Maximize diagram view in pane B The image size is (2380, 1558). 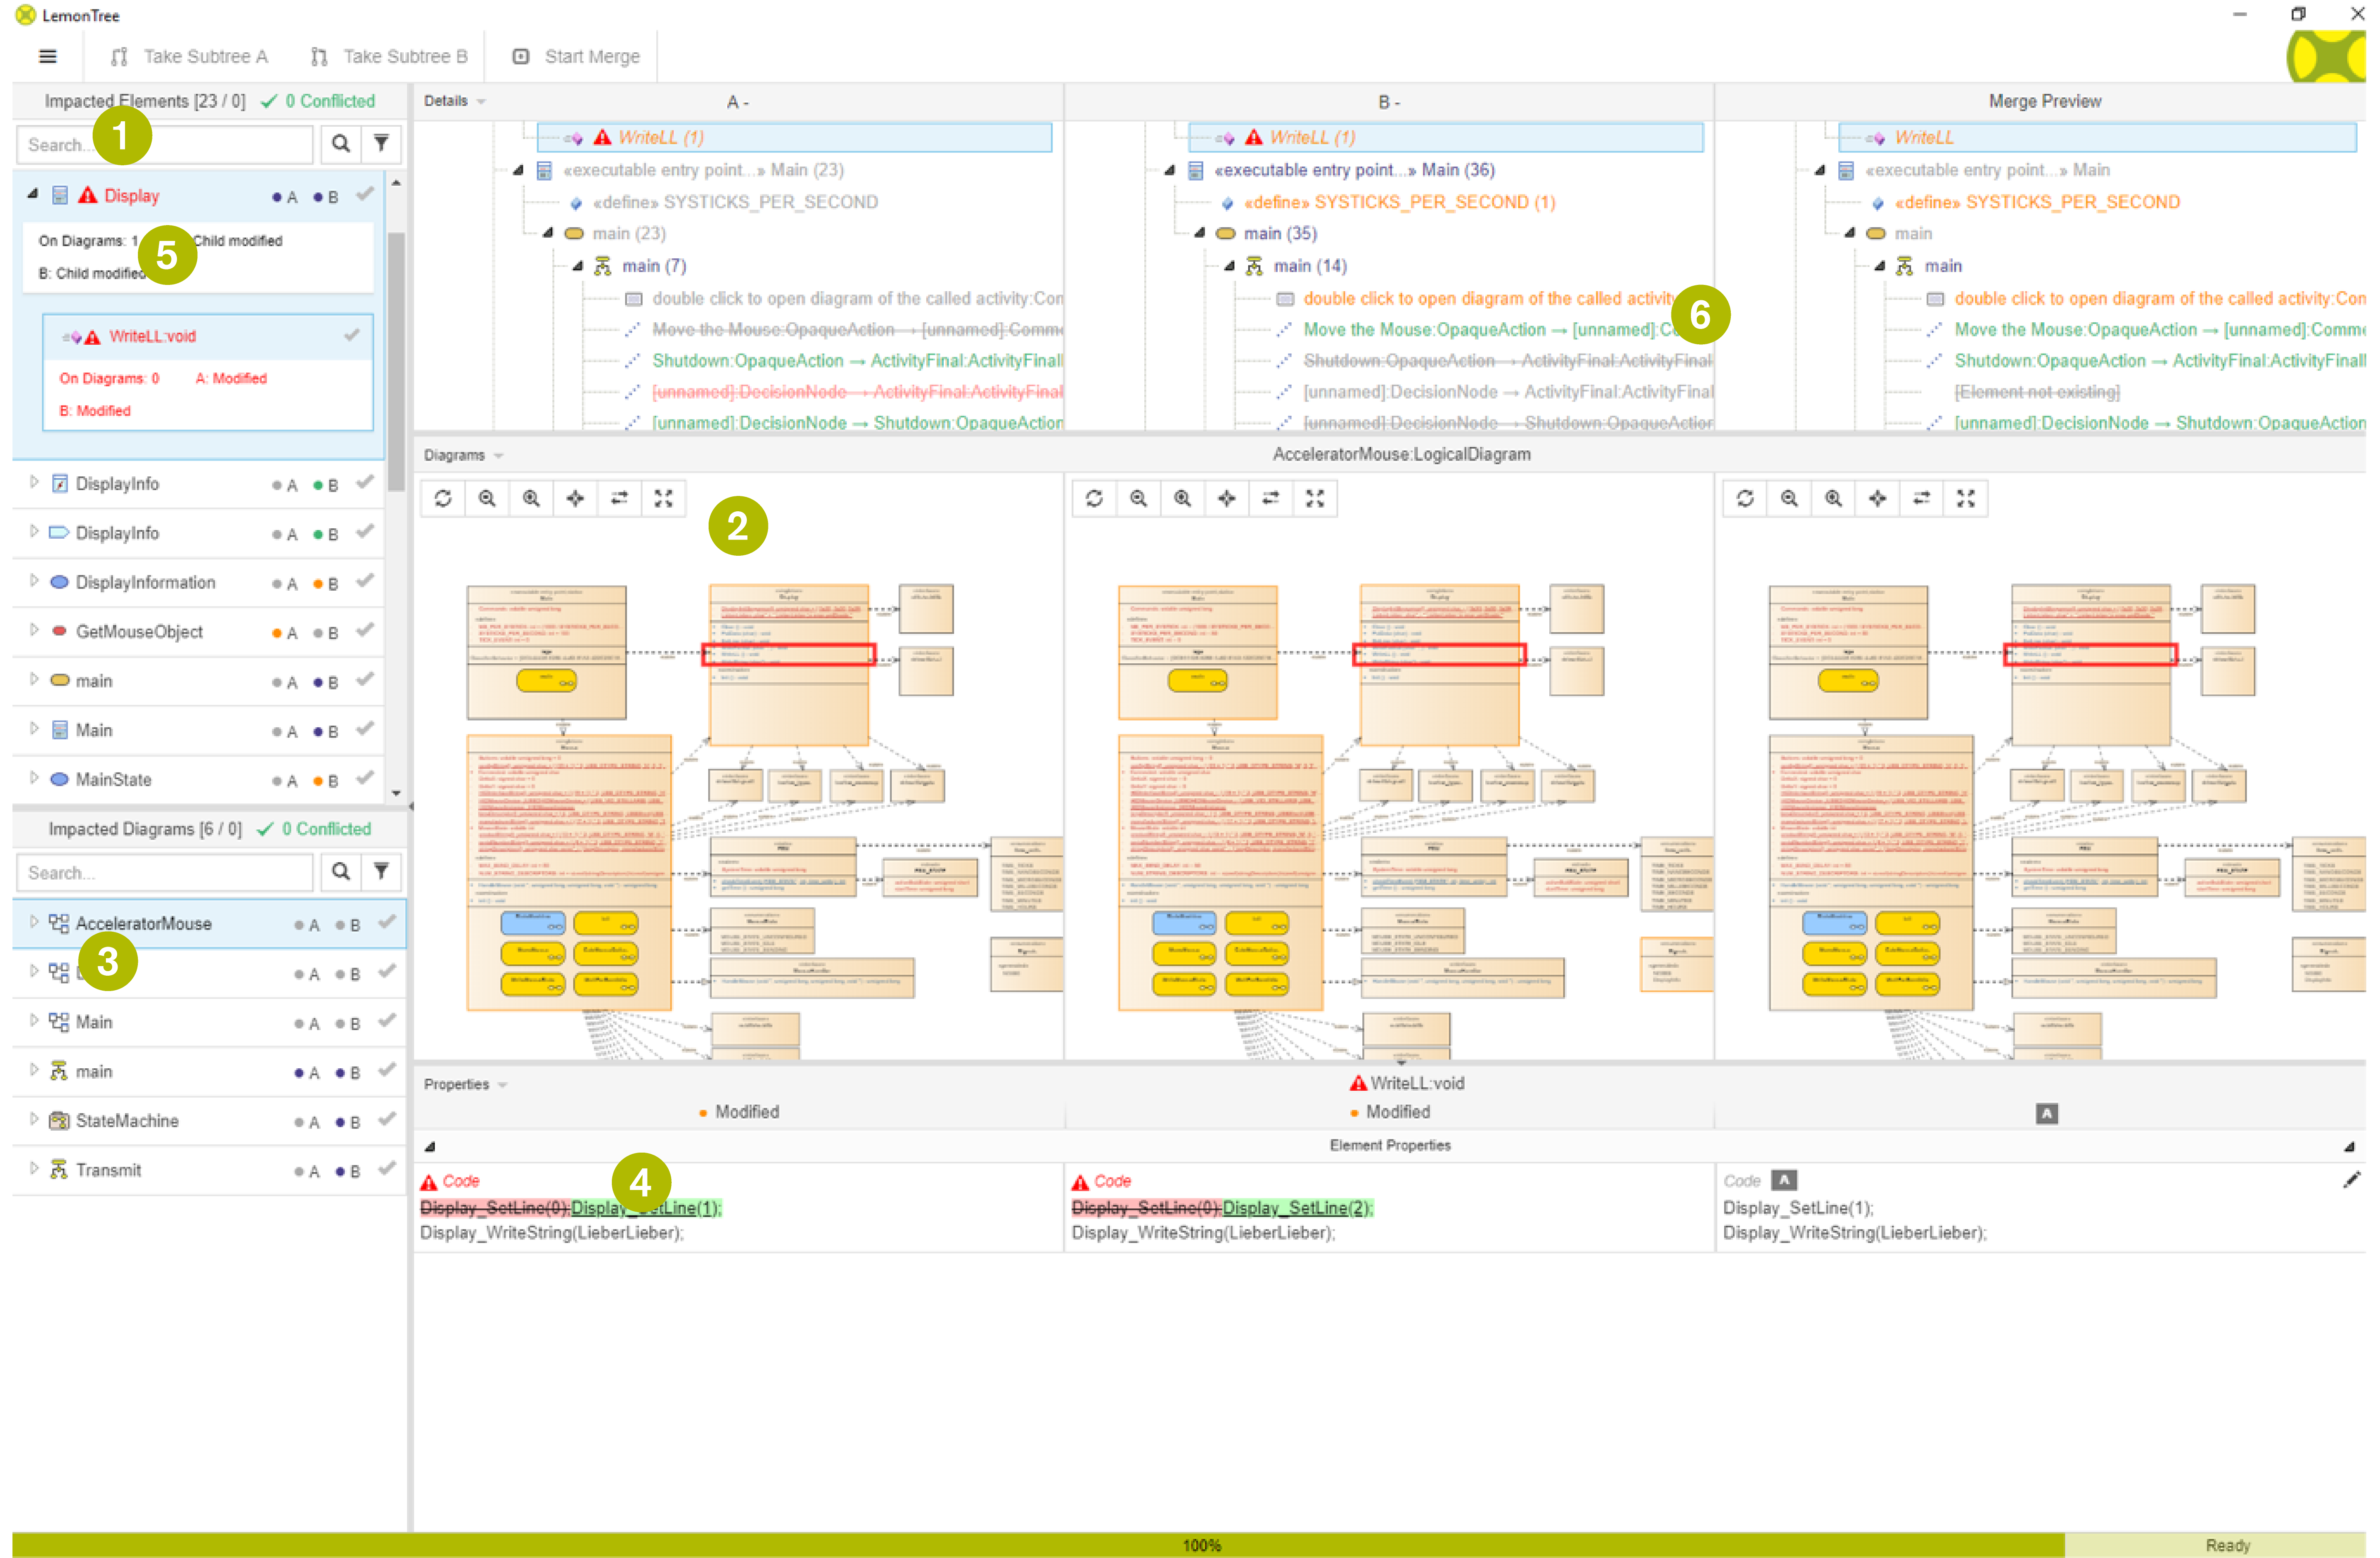(1314, 498)
